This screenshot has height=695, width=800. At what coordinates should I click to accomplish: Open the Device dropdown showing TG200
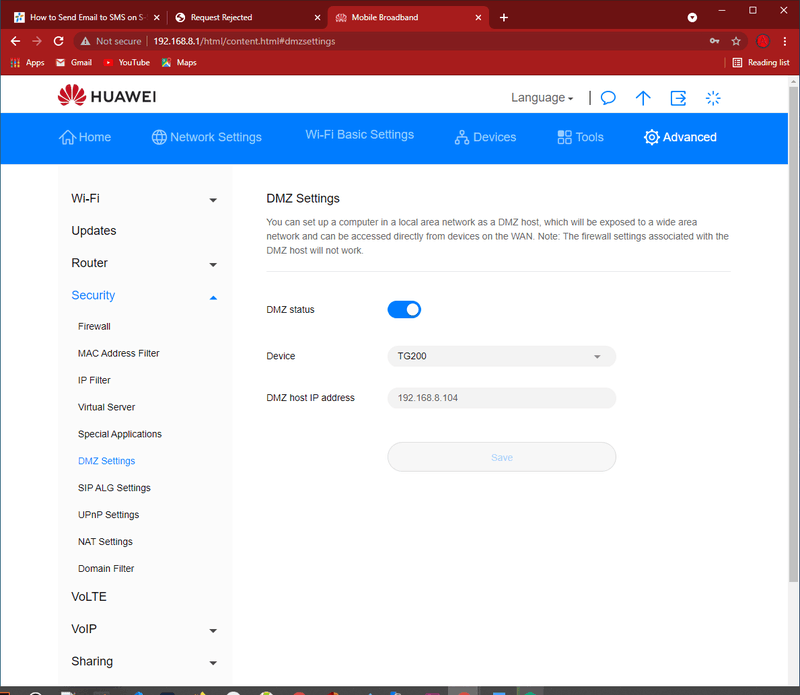[x=502, y=356]
